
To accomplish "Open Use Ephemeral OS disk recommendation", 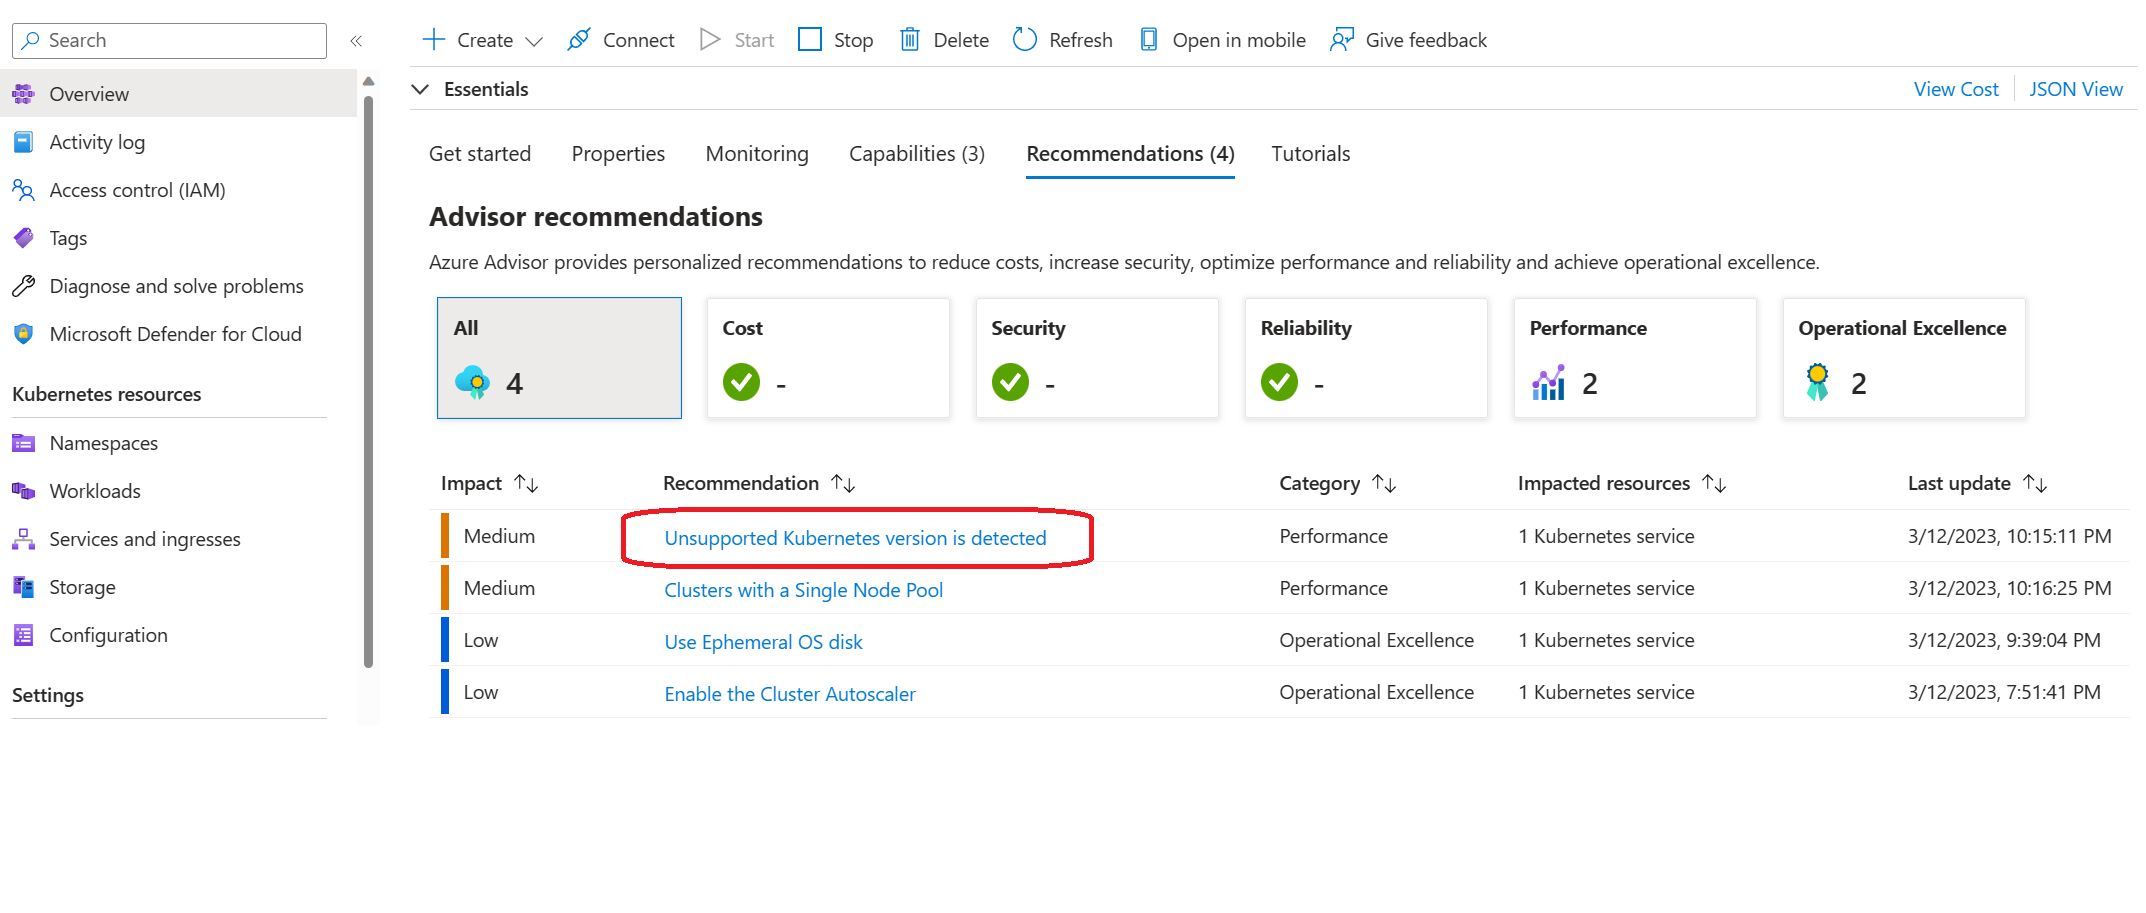I will [763, 642].
